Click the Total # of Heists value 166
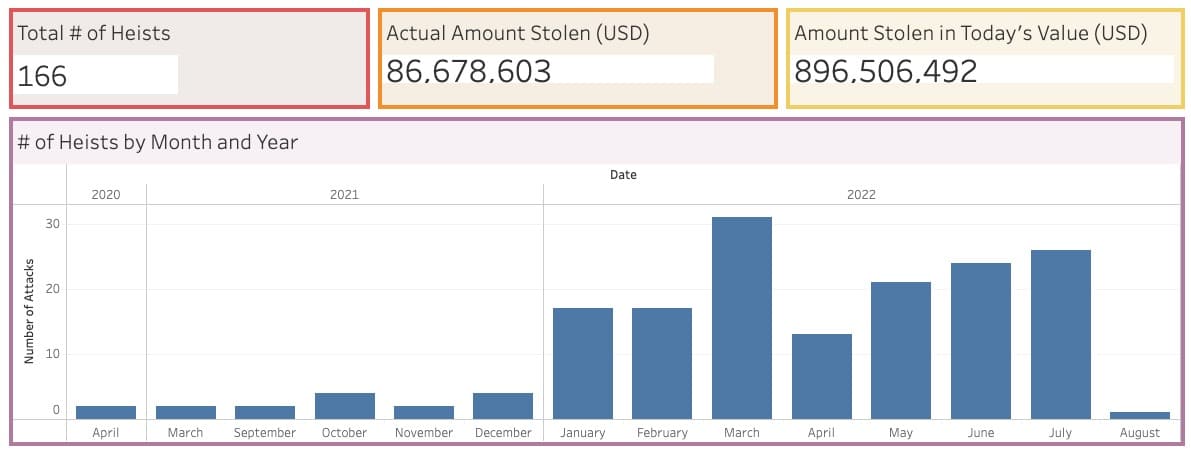Viewport: 1191px width, 452px height. coord(42,76)
